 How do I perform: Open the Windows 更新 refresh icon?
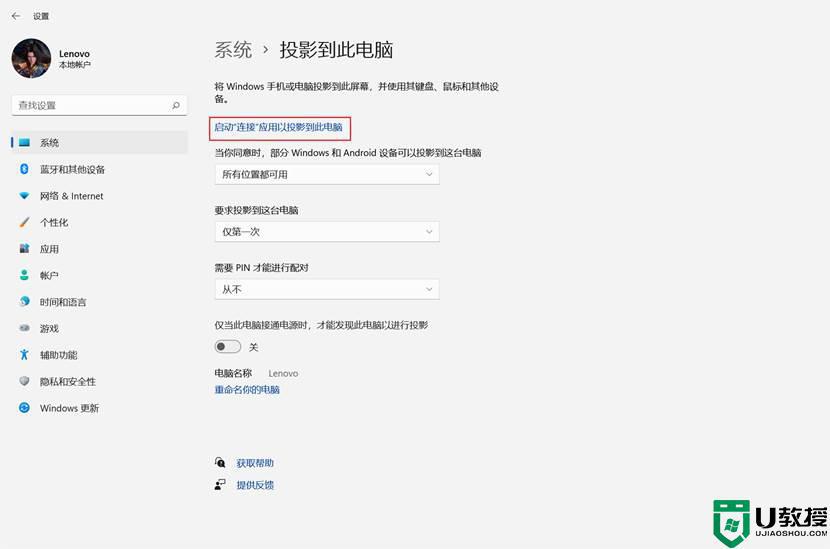24,408
